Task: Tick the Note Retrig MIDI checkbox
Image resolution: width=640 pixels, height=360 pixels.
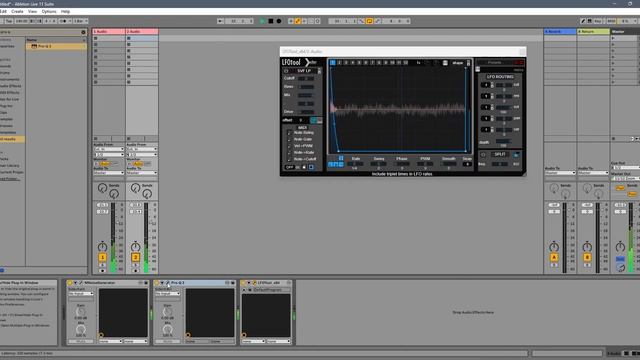Action: [289, 133]
